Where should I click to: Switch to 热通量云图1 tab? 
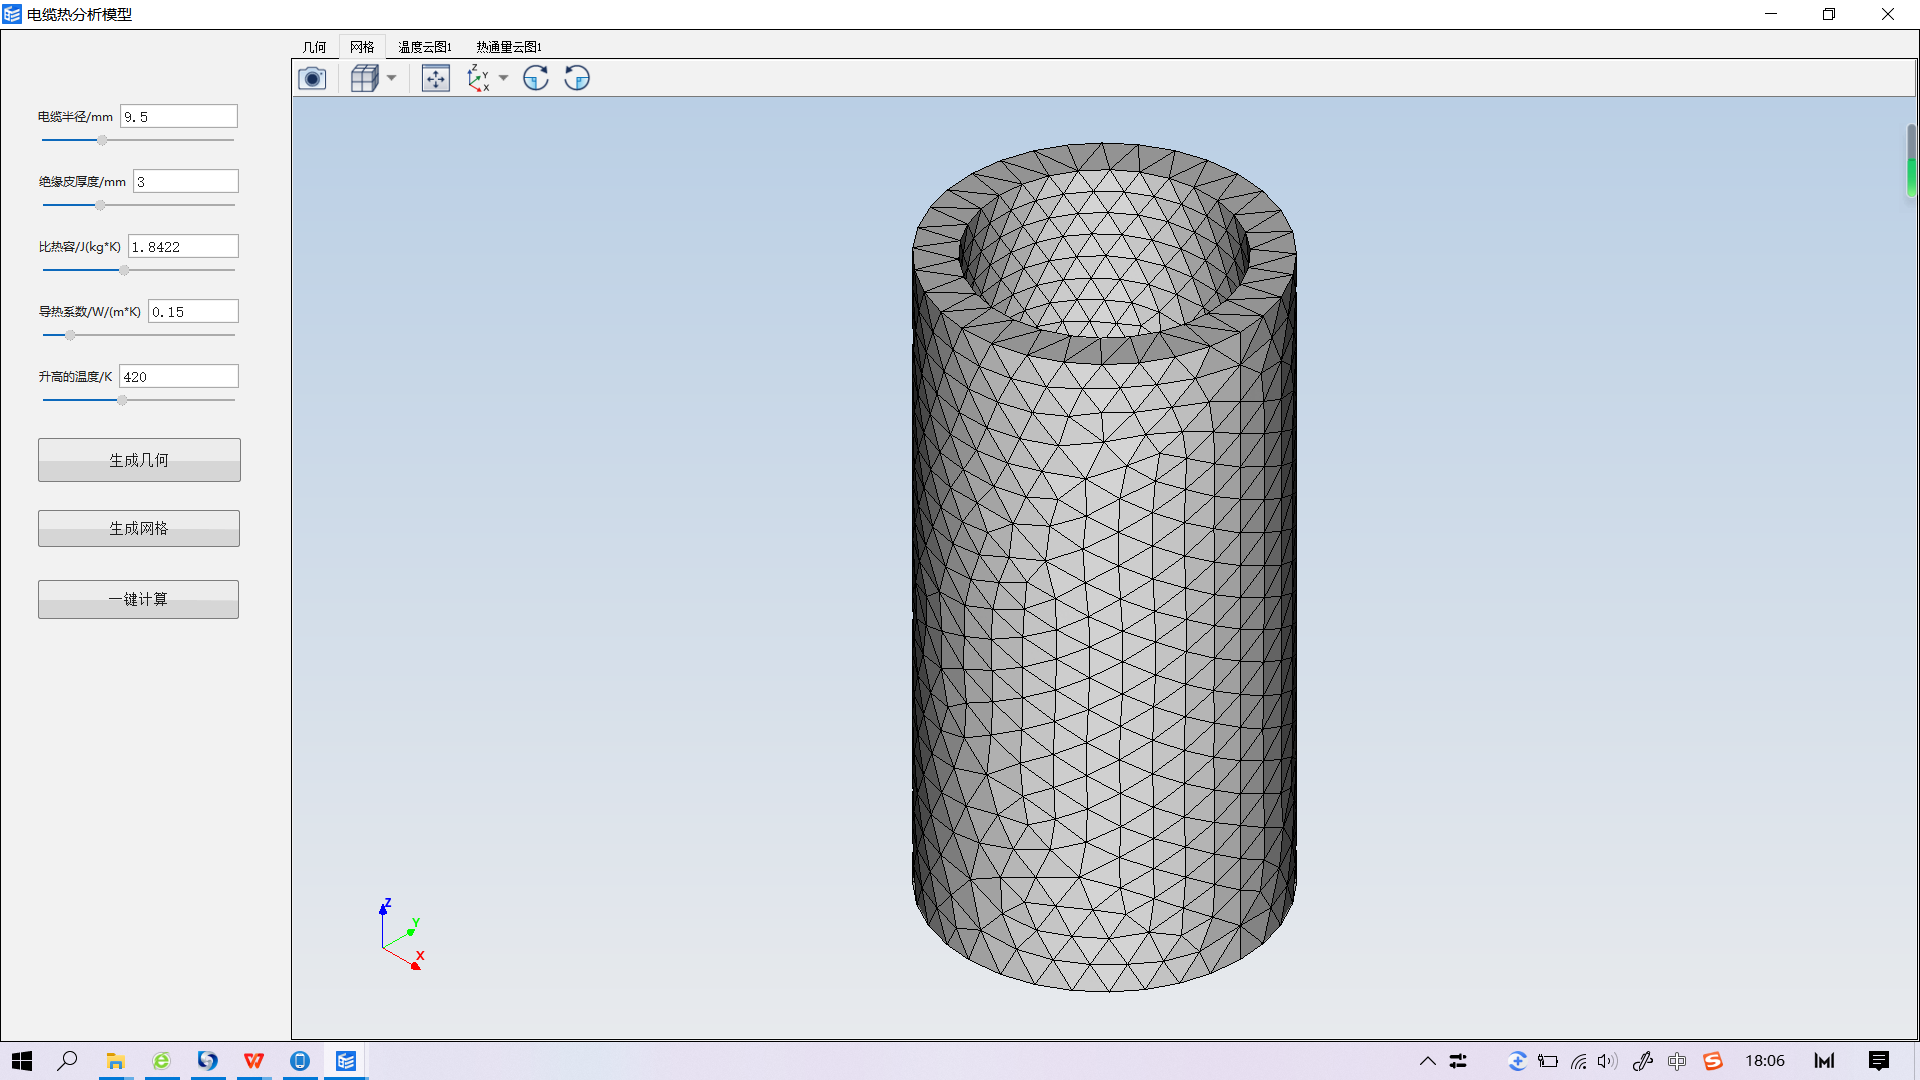[508, 47]
